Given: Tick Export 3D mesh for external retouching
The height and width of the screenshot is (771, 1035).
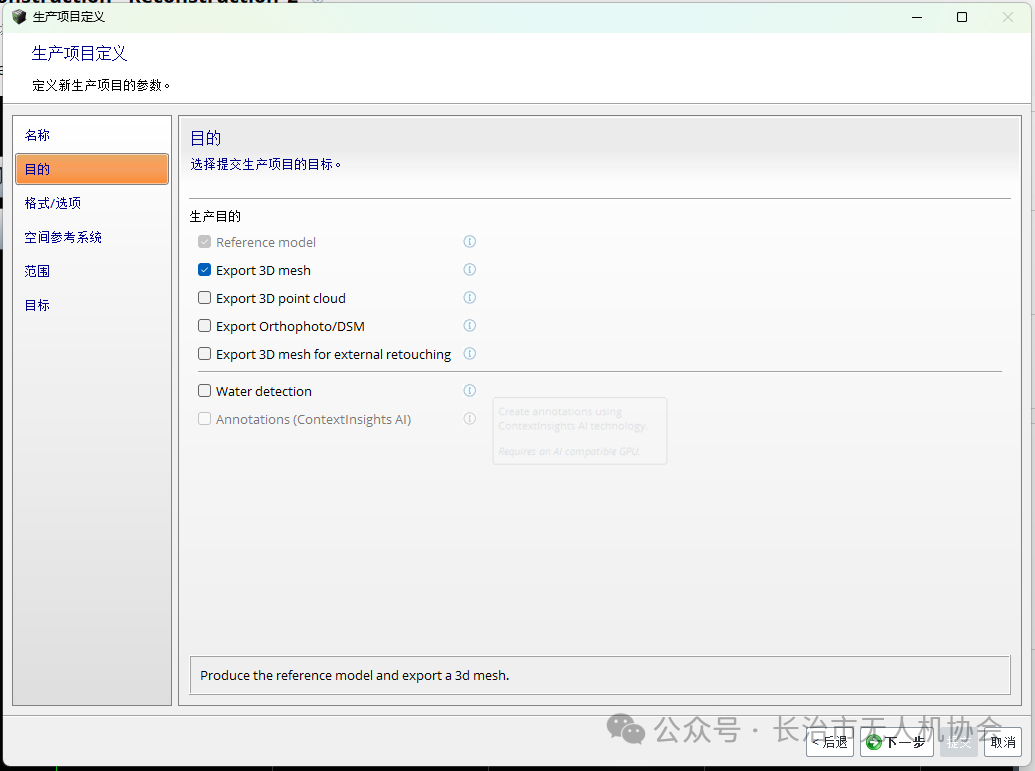Looking at the screenshot, I should (x=205, y=354).
